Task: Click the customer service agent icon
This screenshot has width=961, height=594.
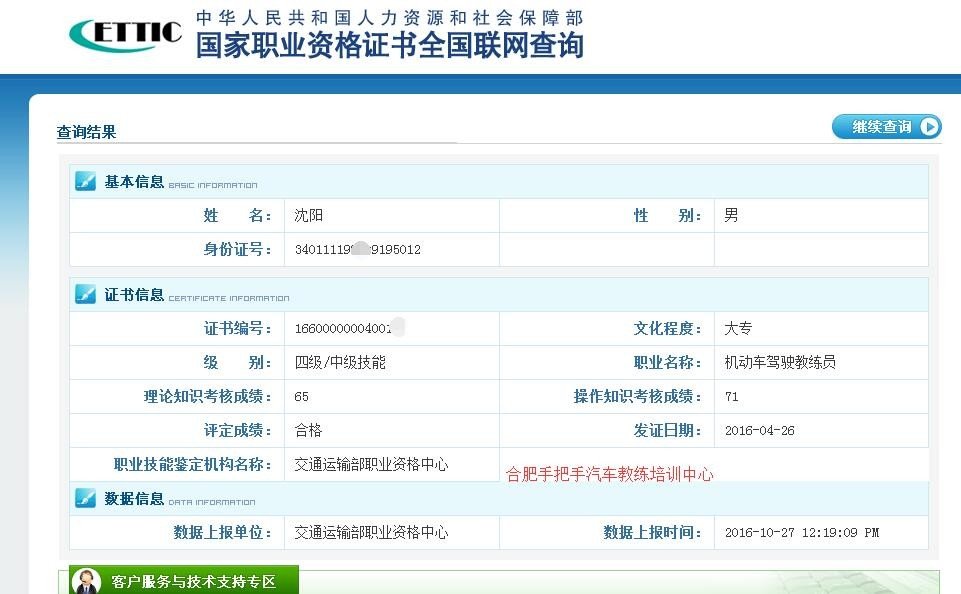Action: pos(88,578)
